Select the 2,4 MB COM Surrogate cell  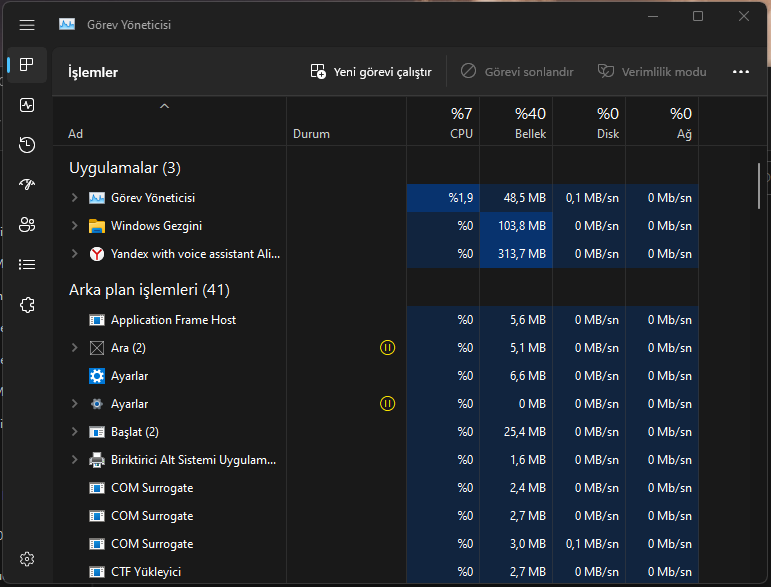[516, 488]
